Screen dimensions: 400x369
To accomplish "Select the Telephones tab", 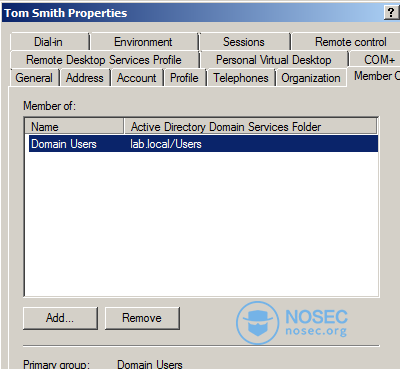I will coord(241,78).
